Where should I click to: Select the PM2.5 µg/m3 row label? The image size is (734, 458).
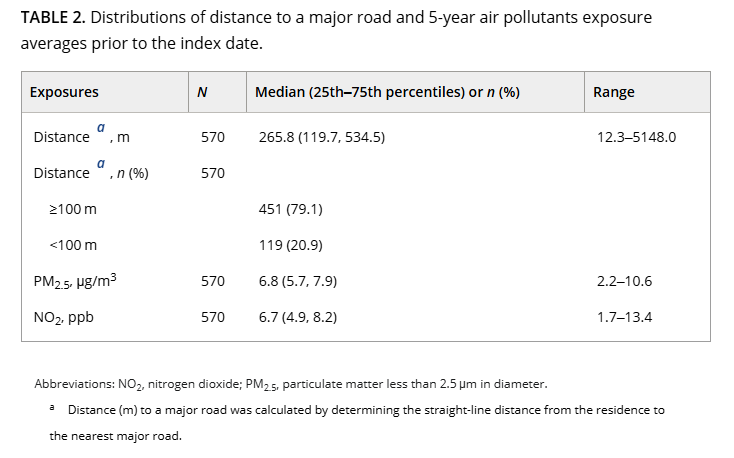point(75,281)
